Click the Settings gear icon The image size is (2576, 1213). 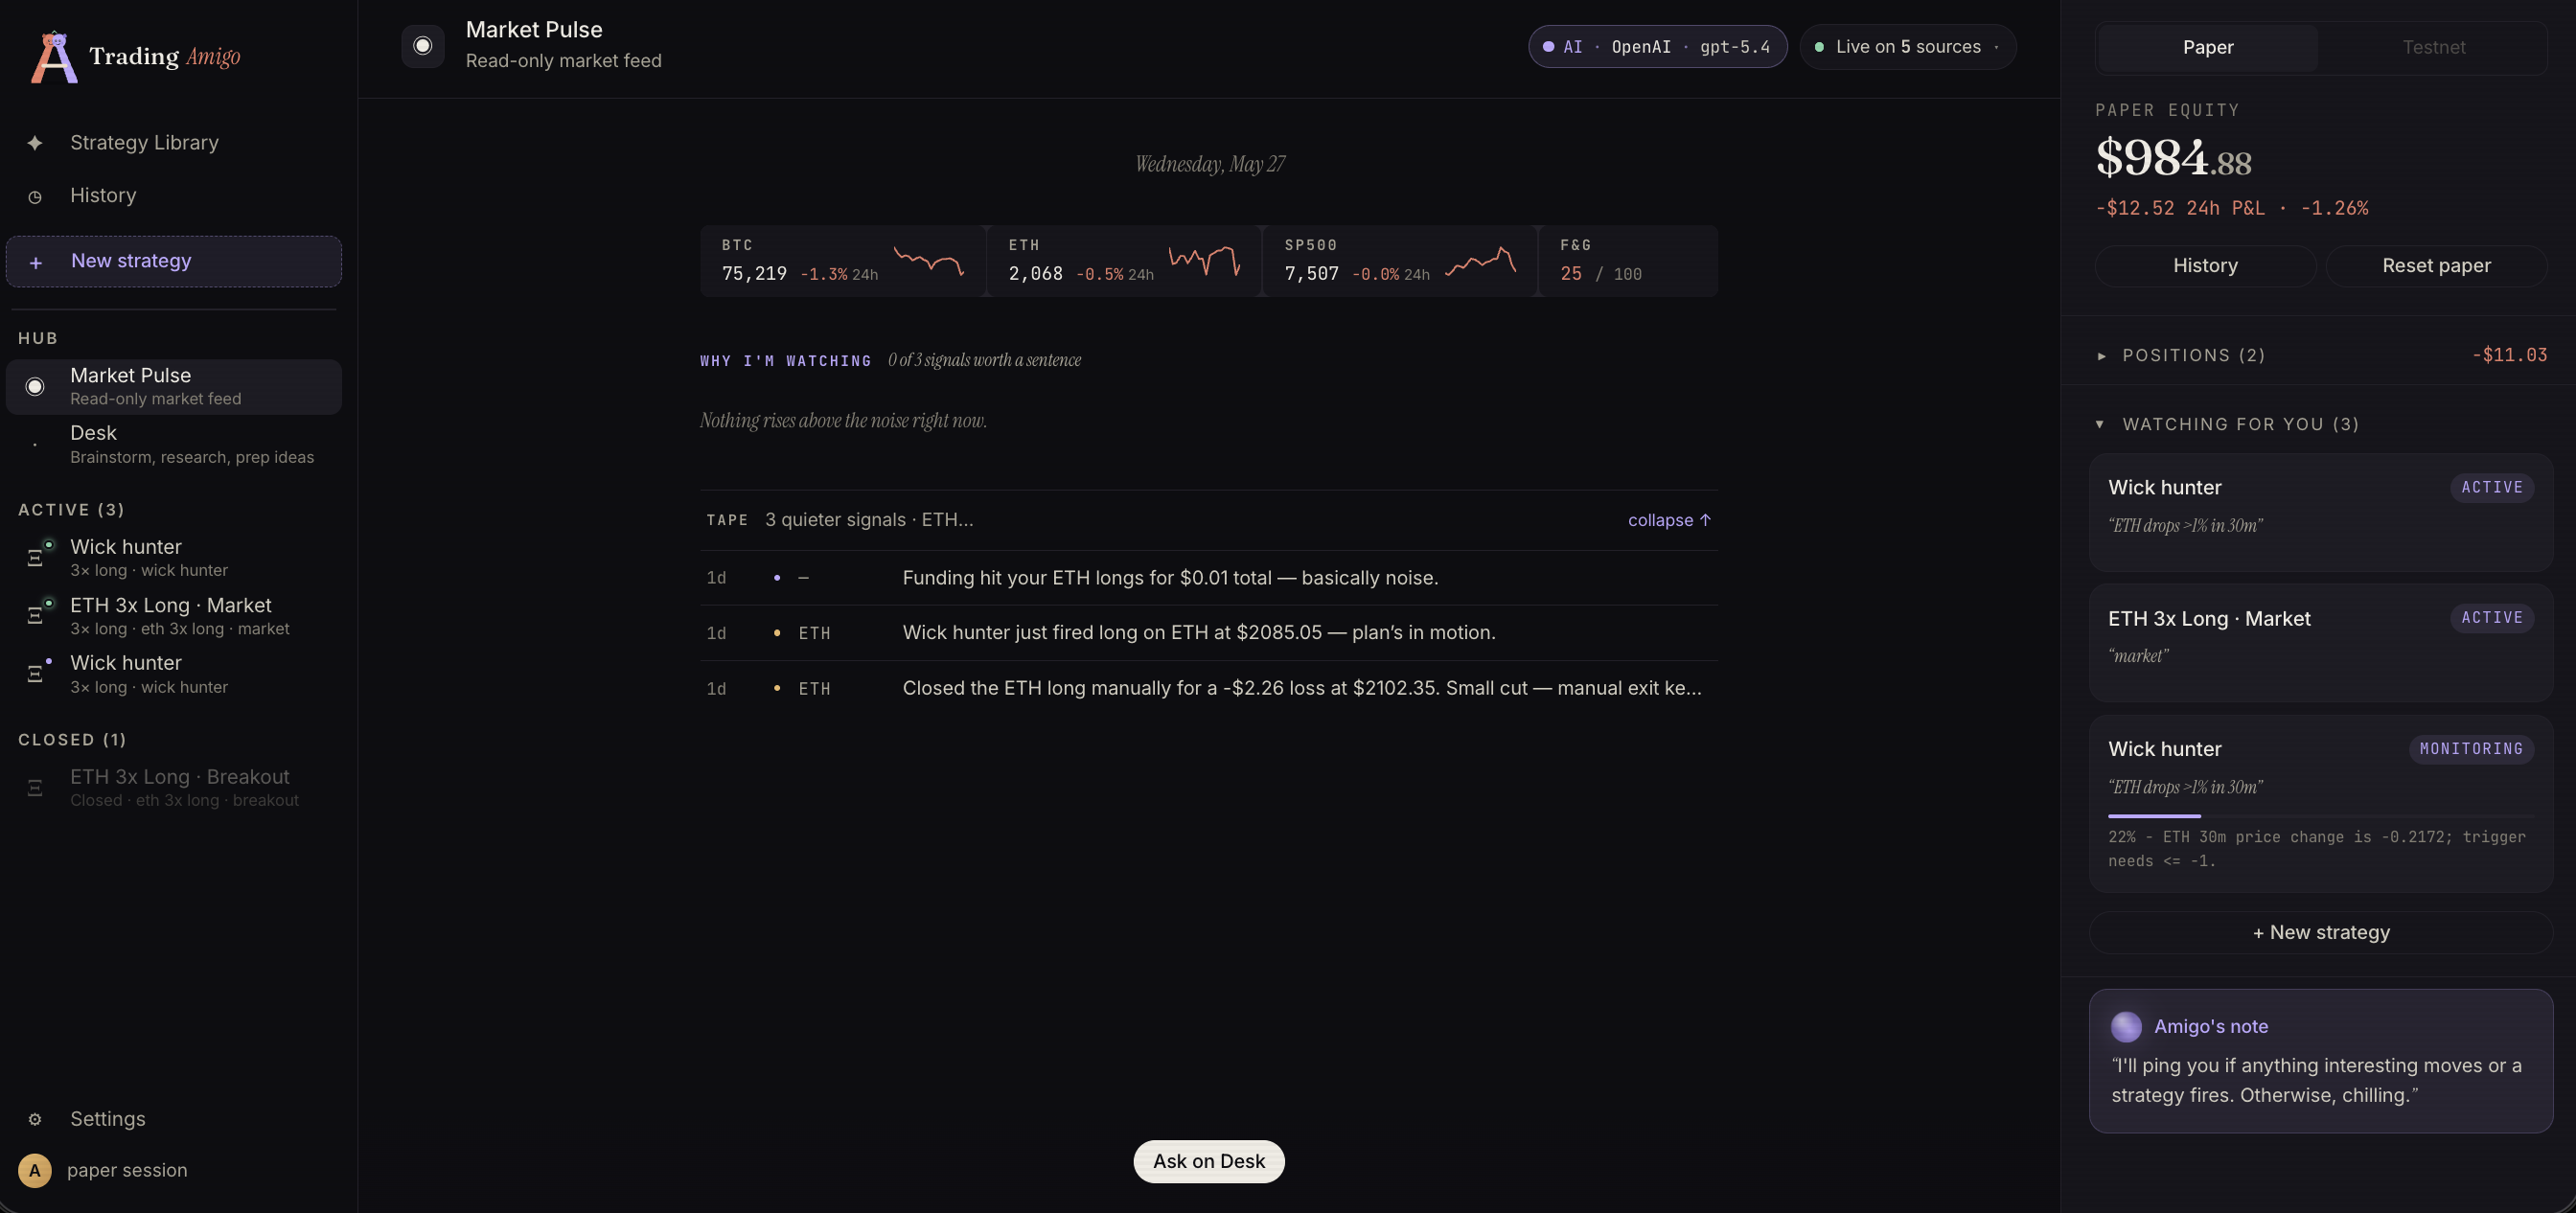coord(35,1119)
